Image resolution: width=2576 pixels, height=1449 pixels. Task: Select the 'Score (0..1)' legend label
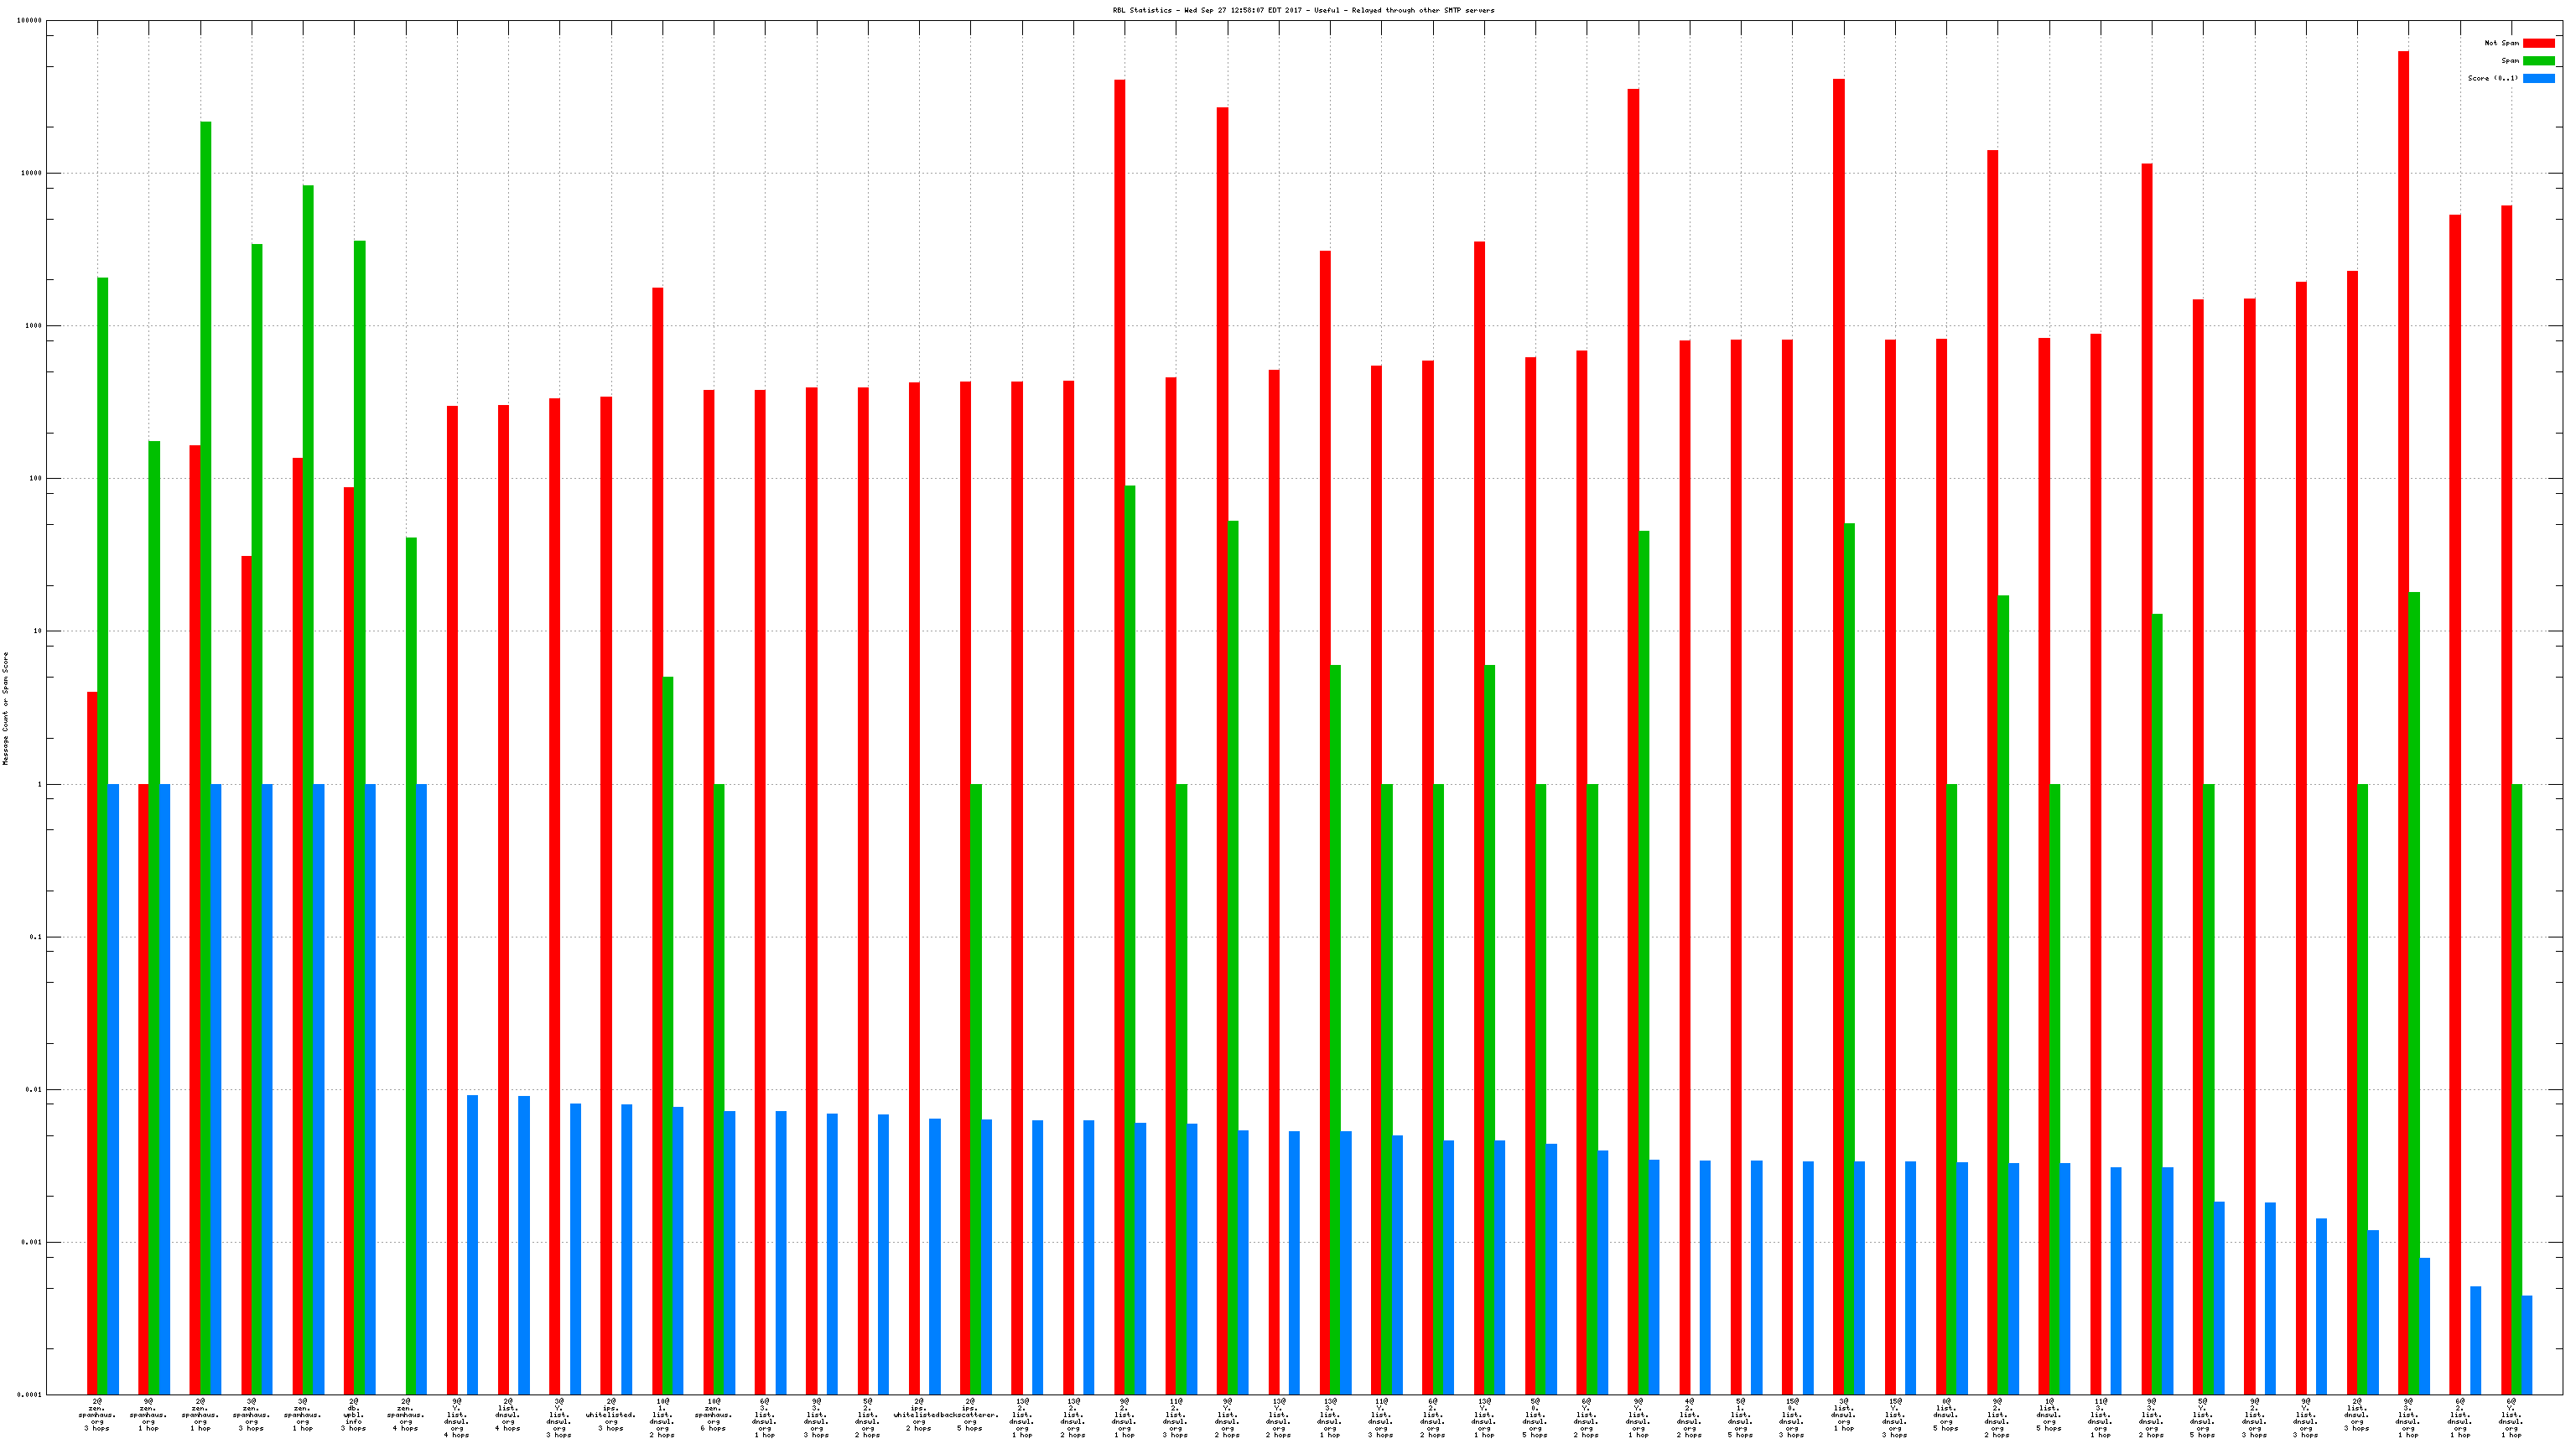click(2492, 78)
